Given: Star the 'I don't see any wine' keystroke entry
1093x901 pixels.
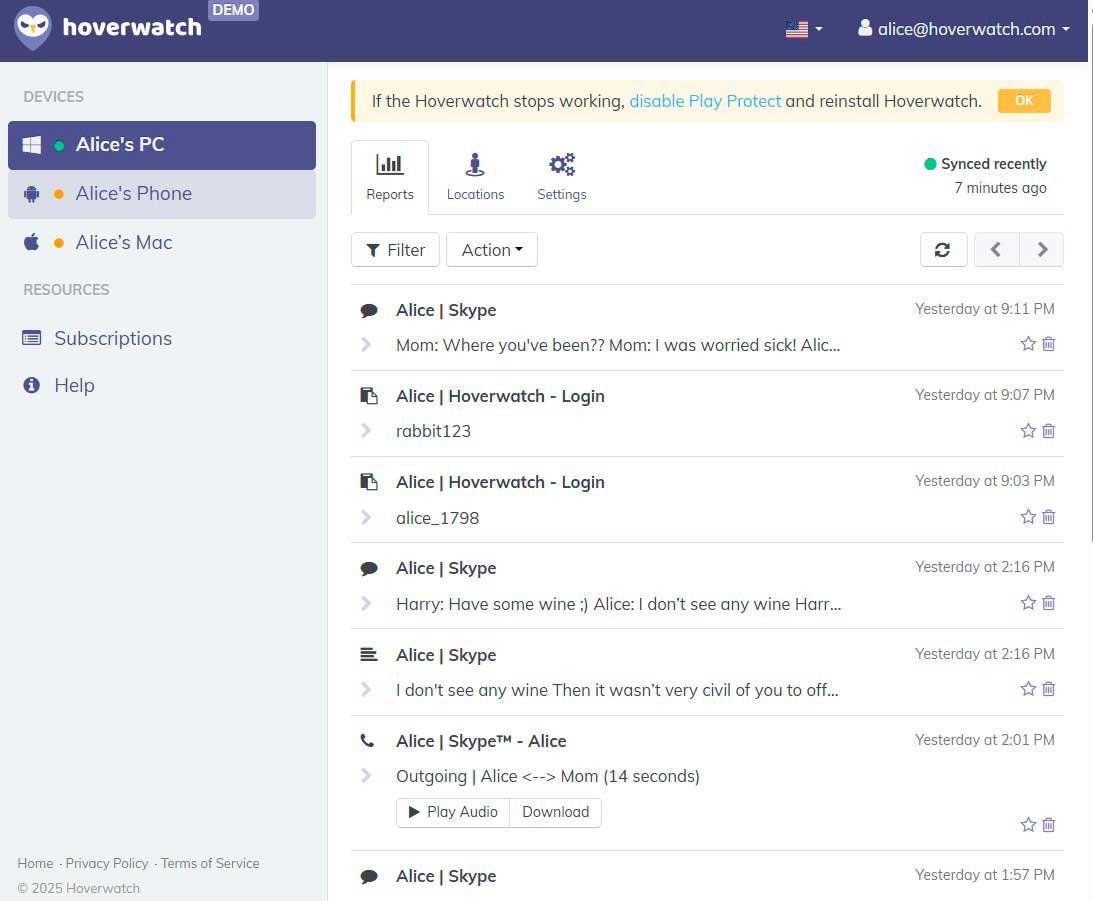Looking at the screenshot, I should coord(1028,689).
